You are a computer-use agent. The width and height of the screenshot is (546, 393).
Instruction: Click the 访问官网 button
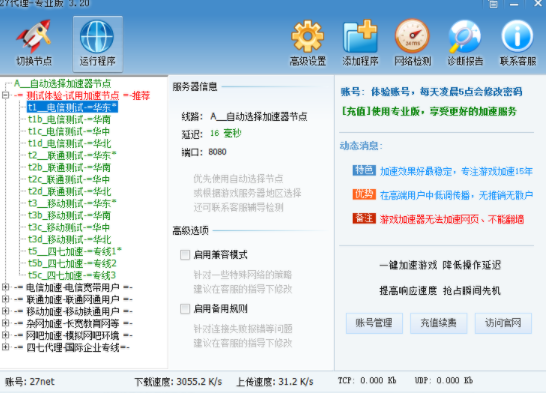click(x=503, y=323)
